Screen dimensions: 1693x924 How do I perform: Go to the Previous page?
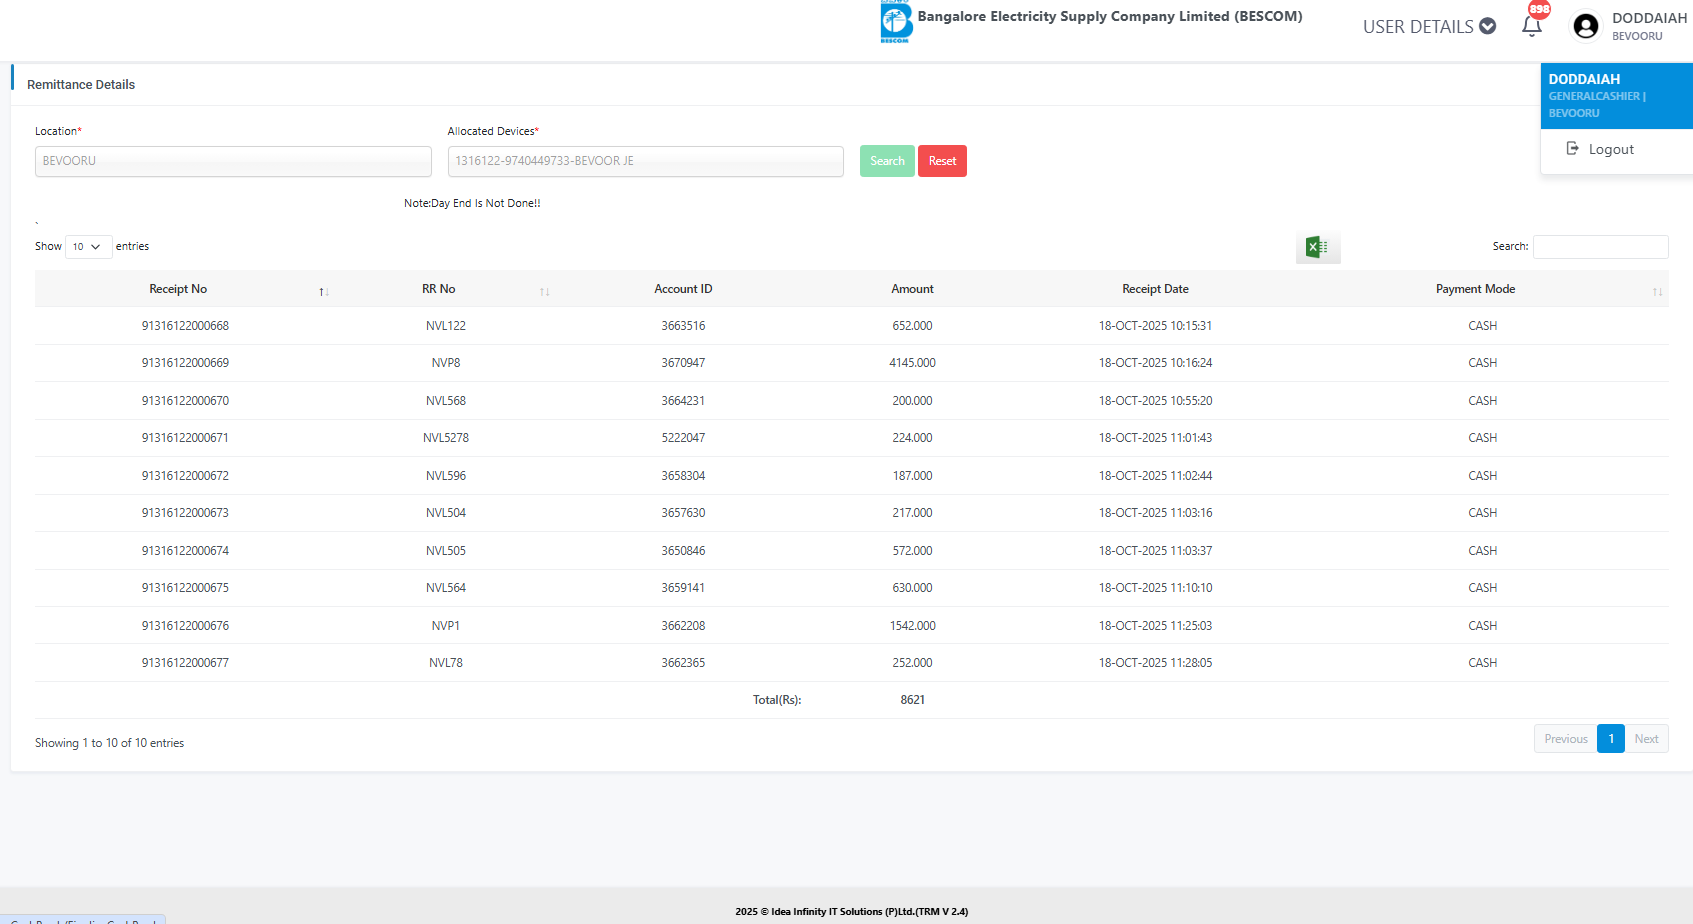tap(1565, 739)
